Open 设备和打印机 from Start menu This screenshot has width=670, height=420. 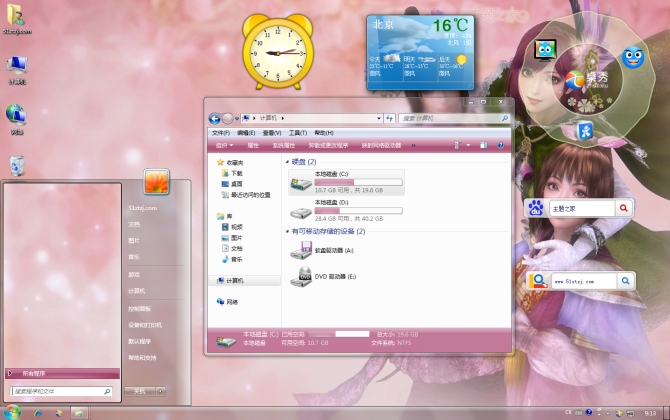tap(145, 325)
